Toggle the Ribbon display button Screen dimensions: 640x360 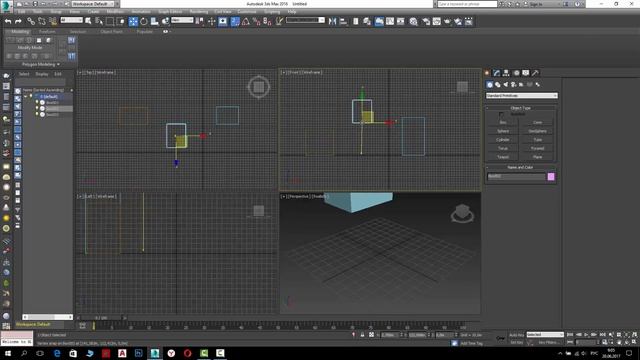(x=379, y=21)
